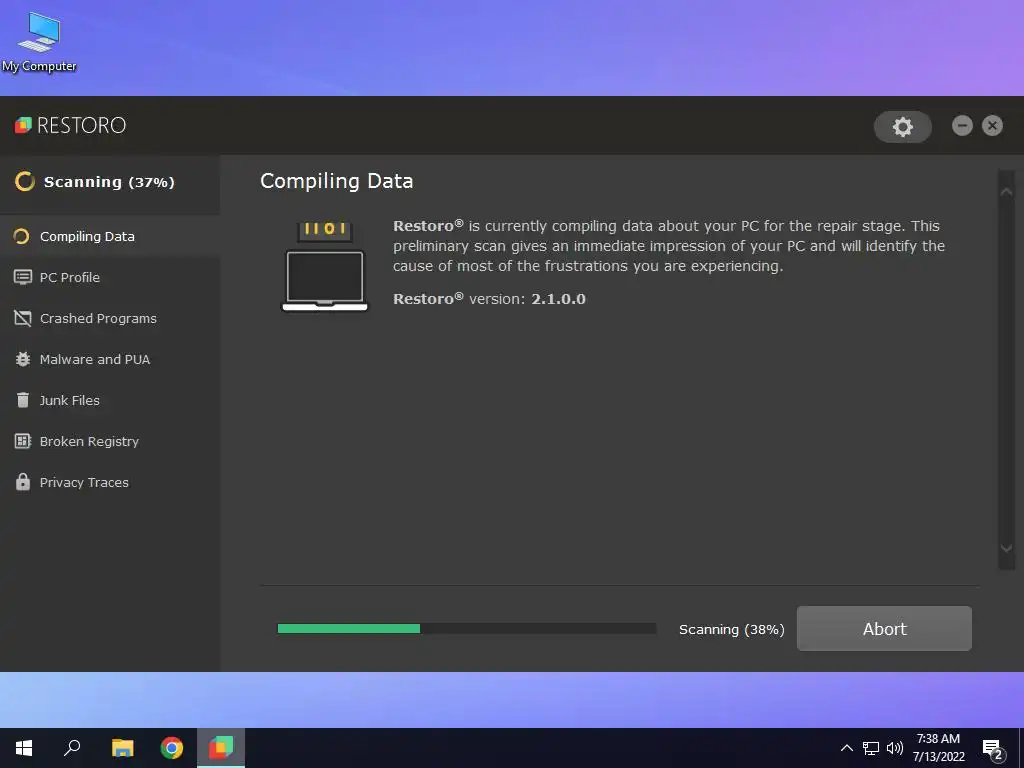
Task: Select Junk Files in sidebar
Action: click(x=110, y=400)
